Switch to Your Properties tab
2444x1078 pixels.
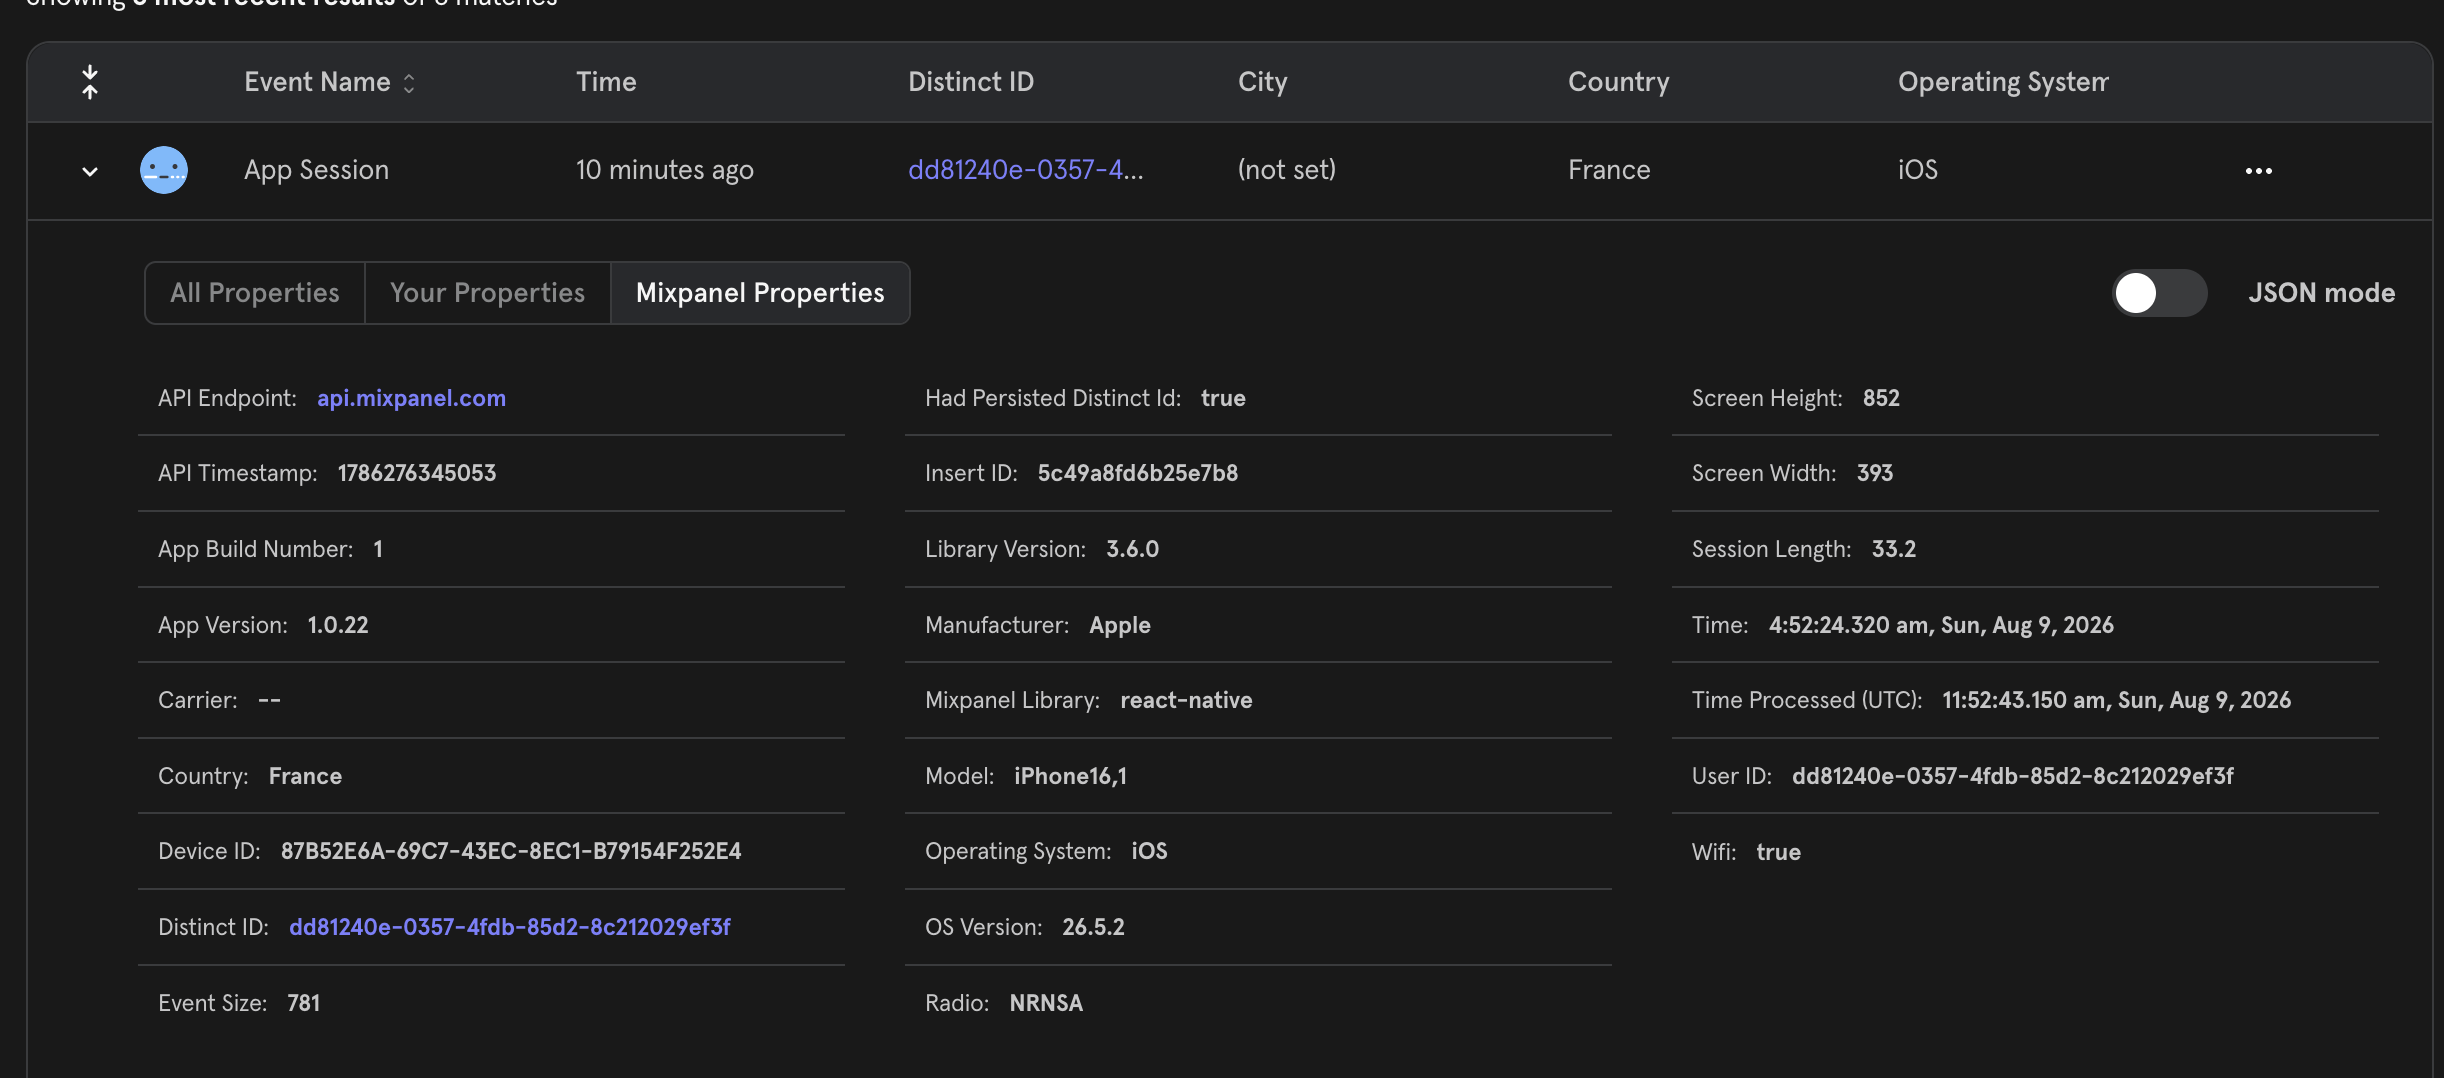[487, 293]
